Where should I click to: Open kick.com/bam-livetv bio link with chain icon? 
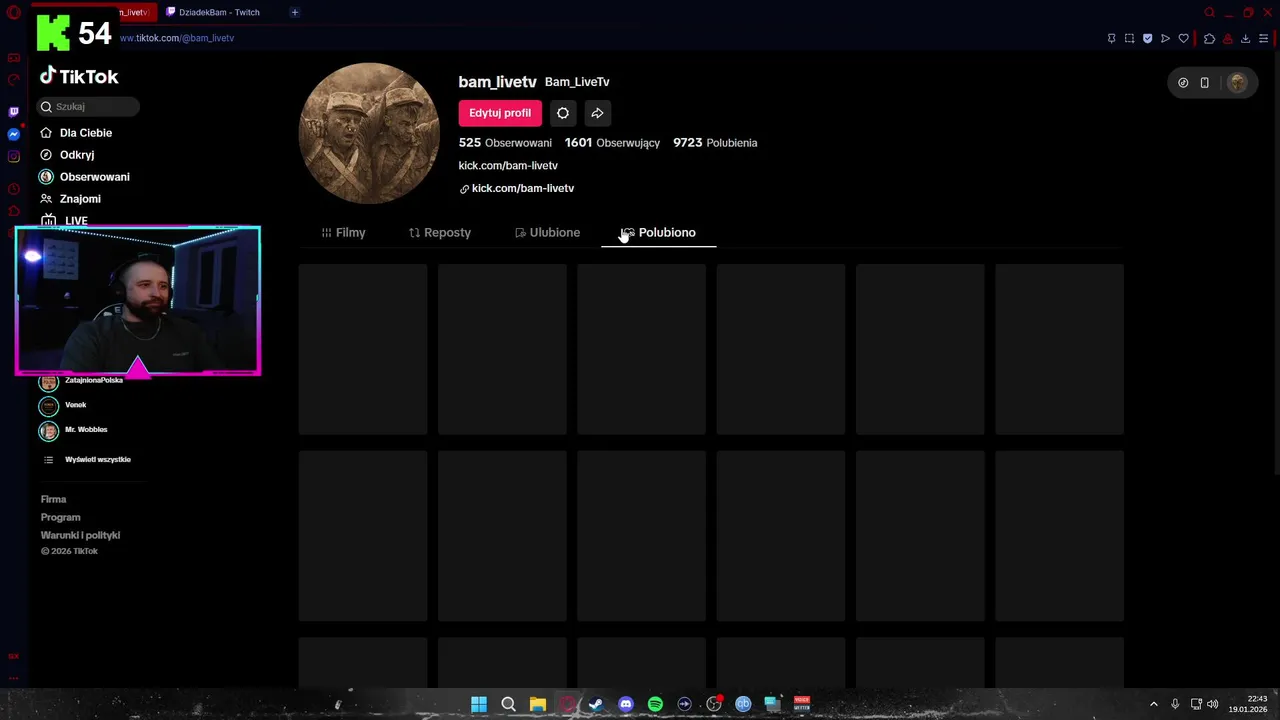(x=517, y=188)
